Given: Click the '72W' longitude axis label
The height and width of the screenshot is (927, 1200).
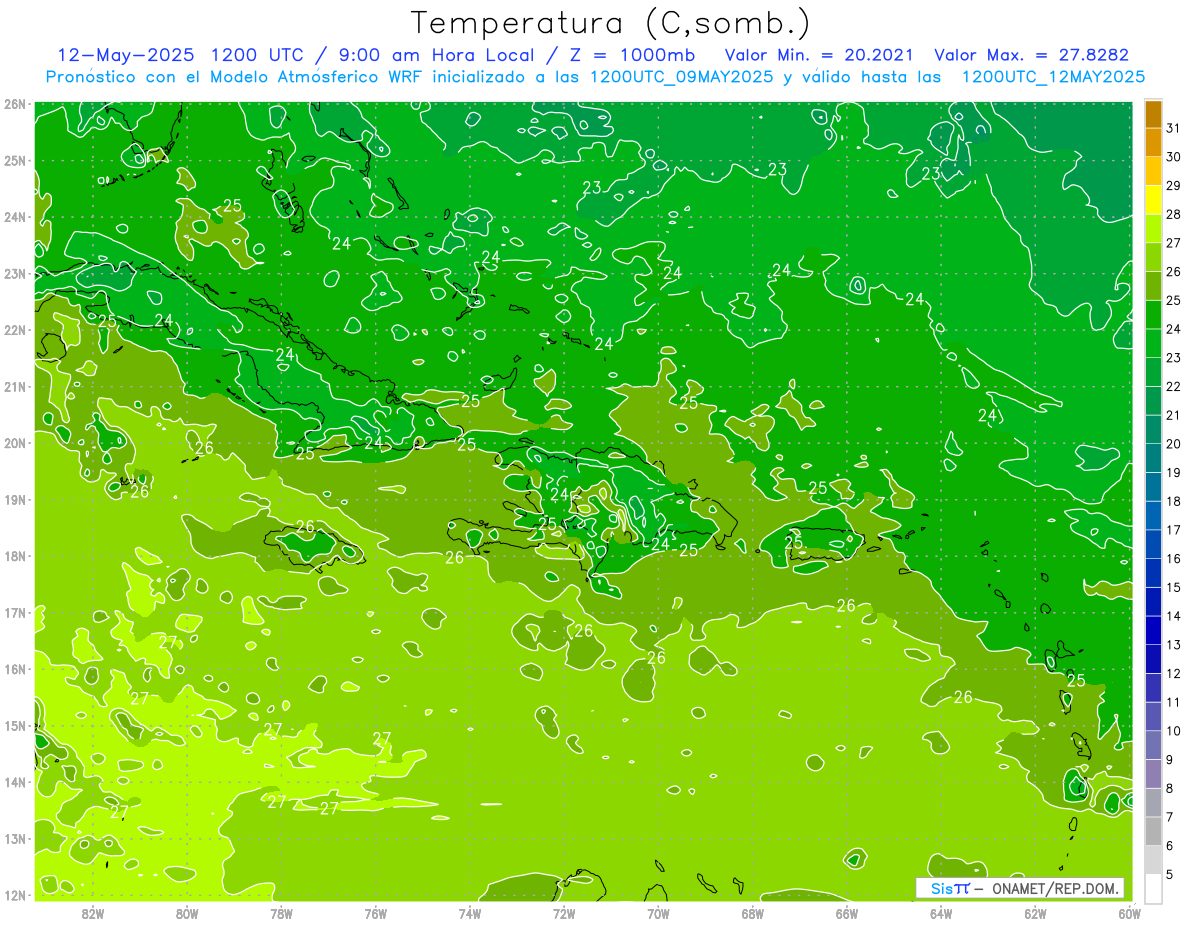Looking at the screenshot, I should coord(564,913).
